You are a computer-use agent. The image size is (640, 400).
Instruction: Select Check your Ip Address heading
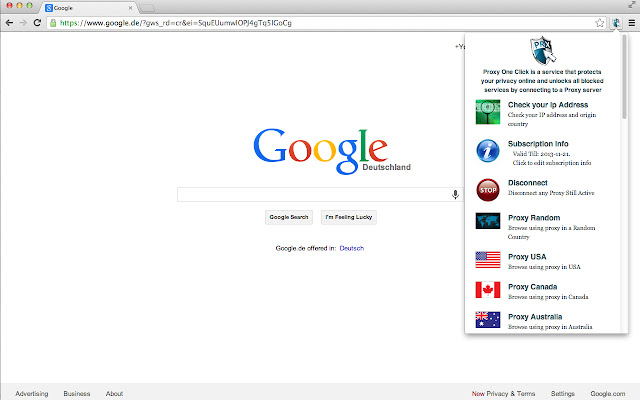pos(548,105)
